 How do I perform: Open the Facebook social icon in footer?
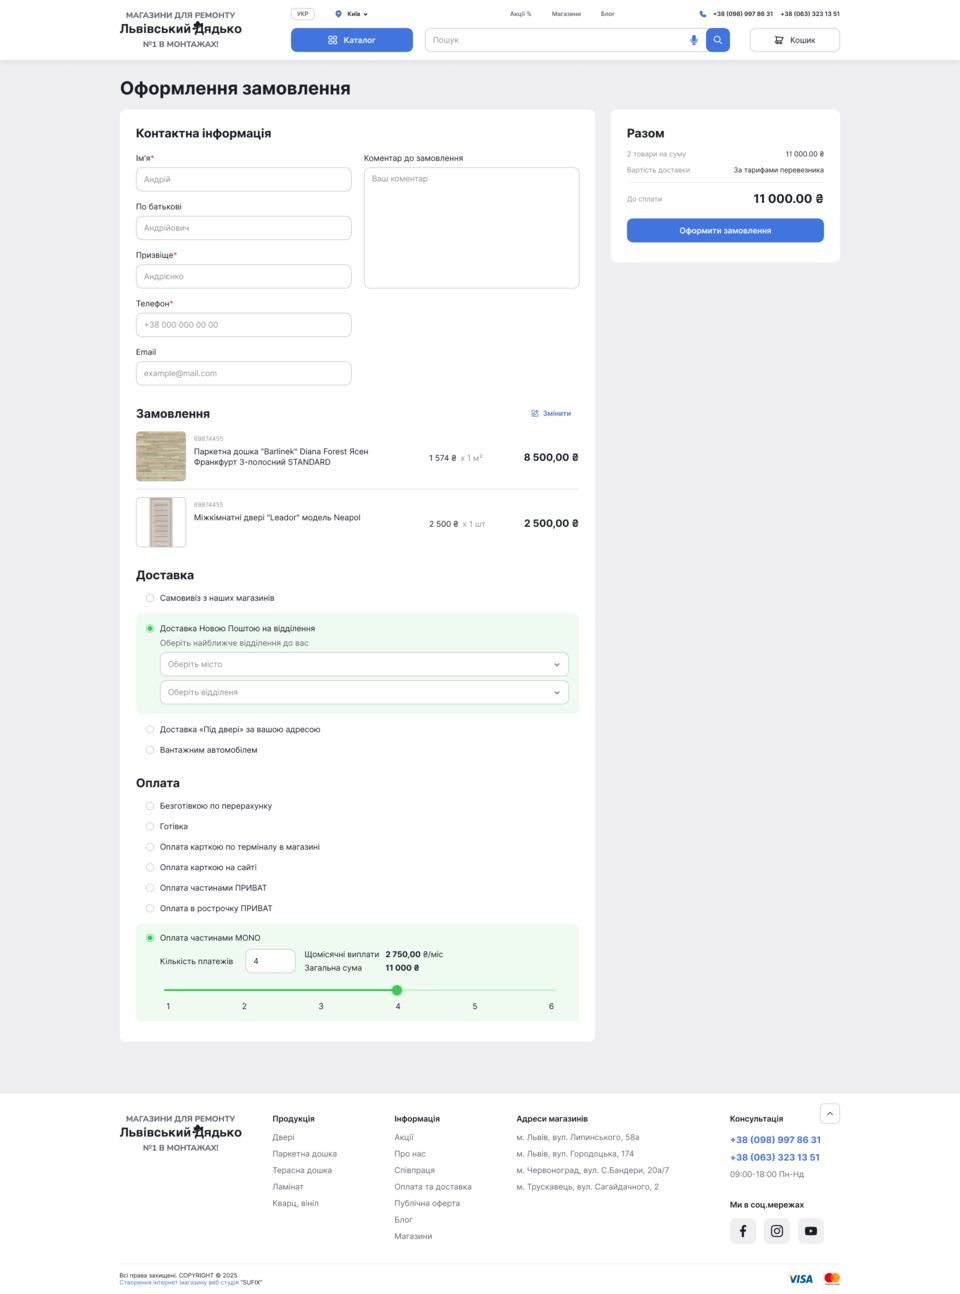pyautogui.click(x=743, y=1231)
